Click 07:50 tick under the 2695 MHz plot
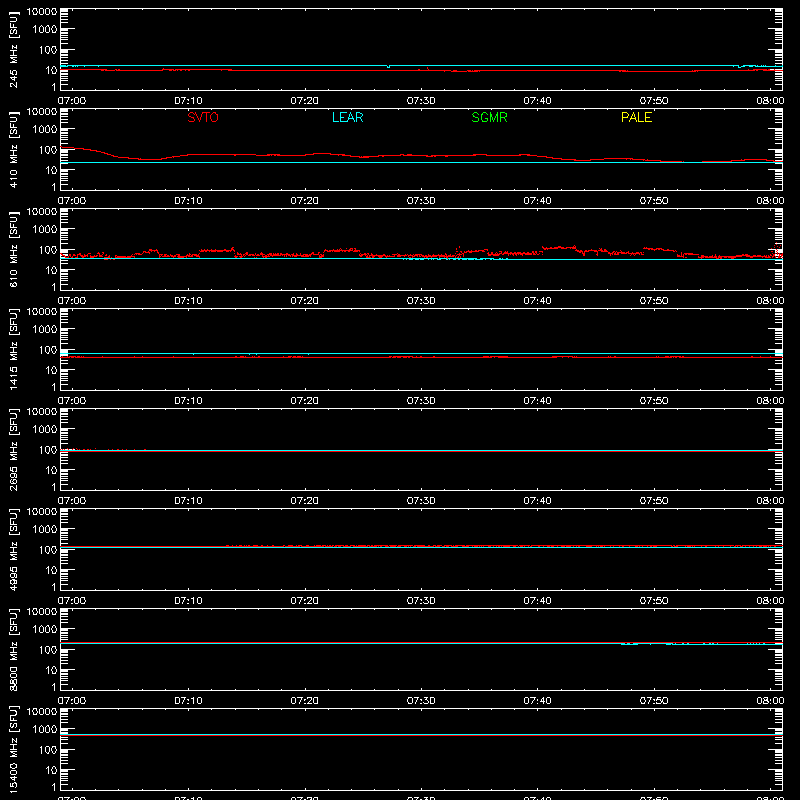 click(x=654, y=501)
